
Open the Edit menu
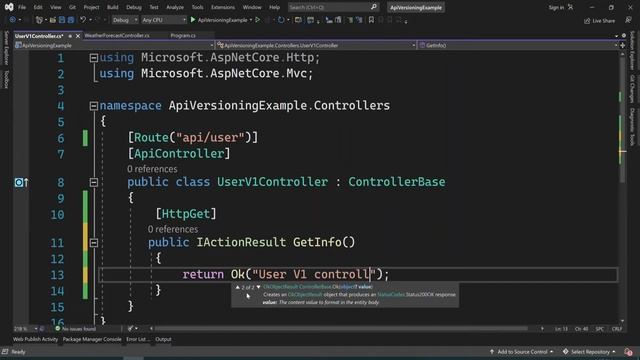38,7
